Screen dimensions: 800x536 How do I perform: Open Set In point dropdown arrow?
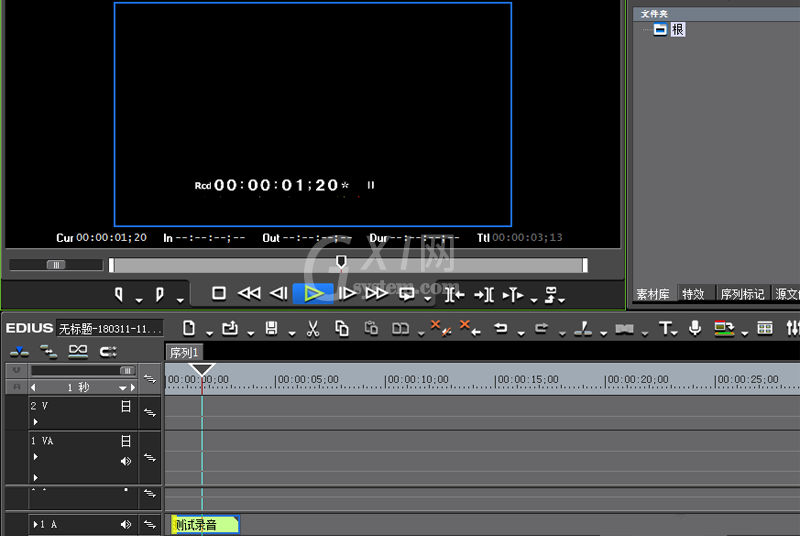(x=139, y=300)
